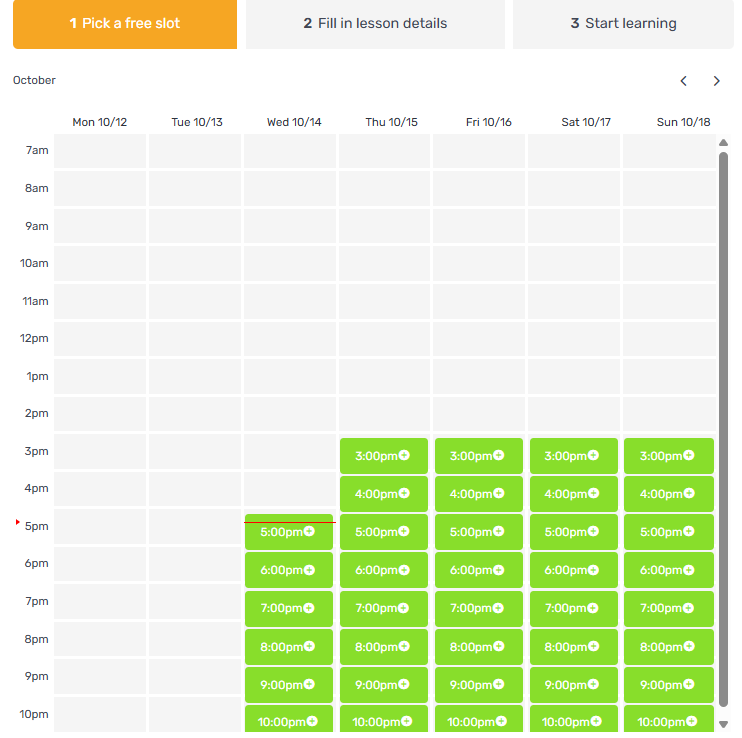Book Wednesday 10/14 8:00pm slot
Image resolution: width=742 pixels, height=738 pixels.
[289, 647]
